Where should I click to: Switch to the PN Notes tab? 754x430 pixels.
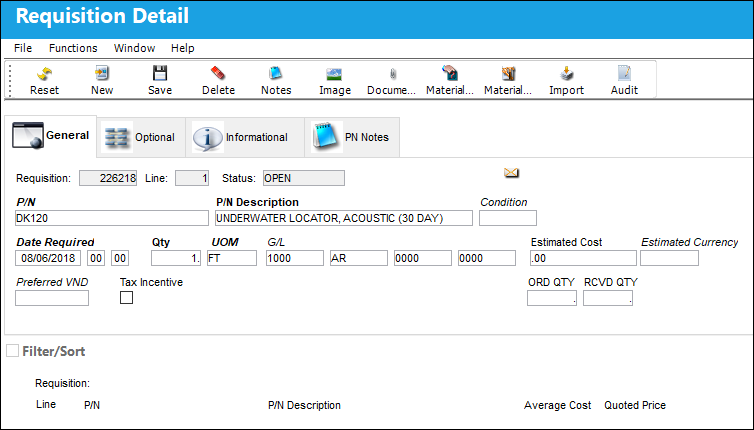(x=352, y=137)
